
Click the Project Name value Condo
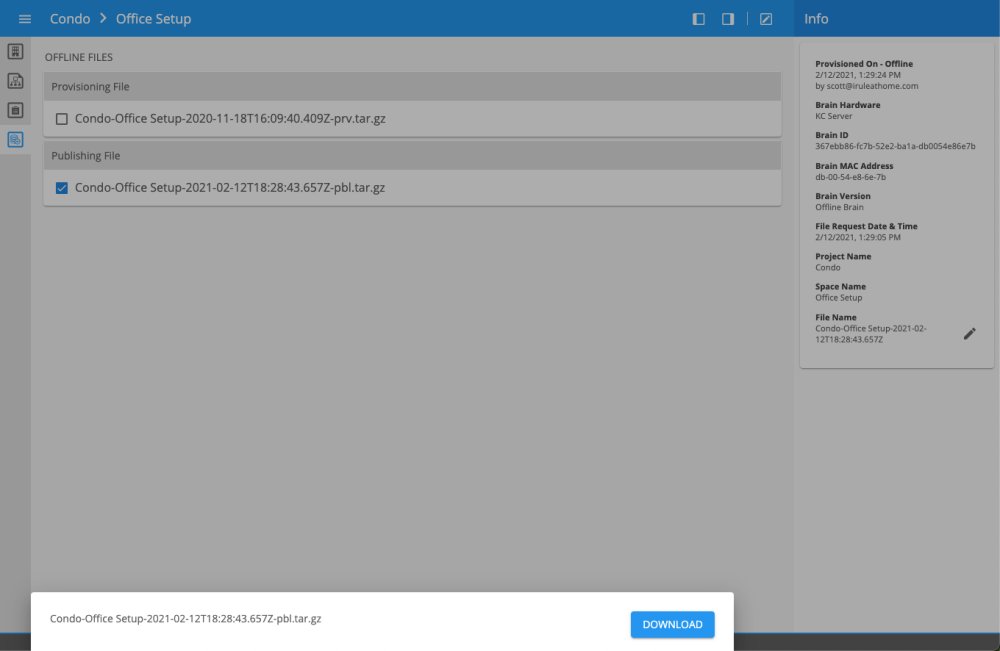coord(827,268)
